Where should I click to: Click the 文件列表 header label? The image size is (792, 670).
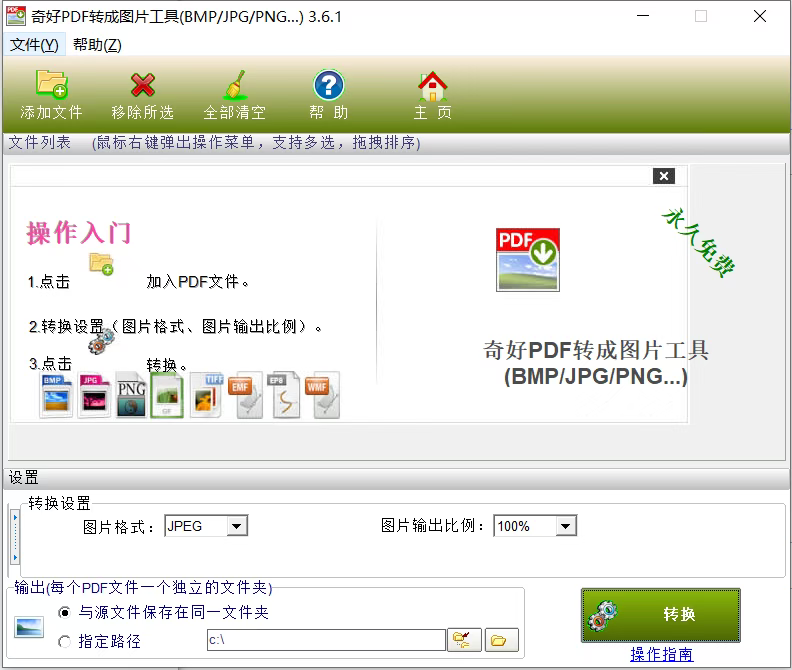[x=39, y=142]
